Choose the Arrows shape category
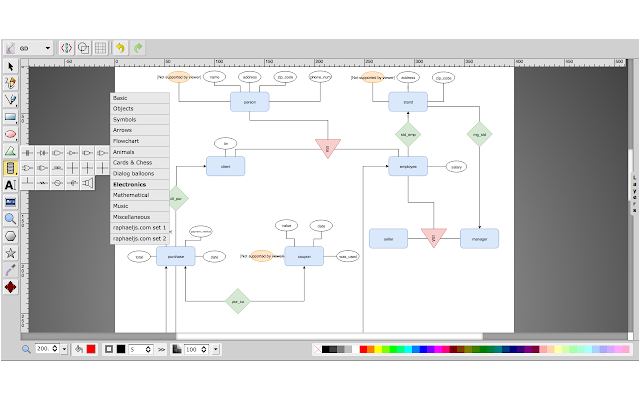 click(x=140, y=130)
